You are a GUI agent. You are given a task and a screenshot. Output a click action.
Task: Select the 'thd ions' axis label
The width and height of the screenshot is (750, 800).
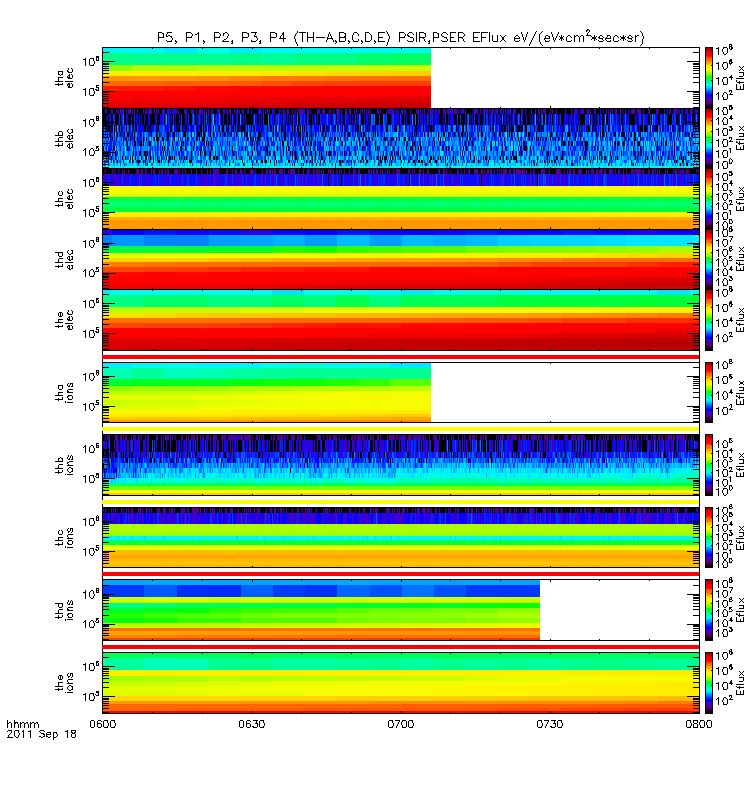(64, 610)
